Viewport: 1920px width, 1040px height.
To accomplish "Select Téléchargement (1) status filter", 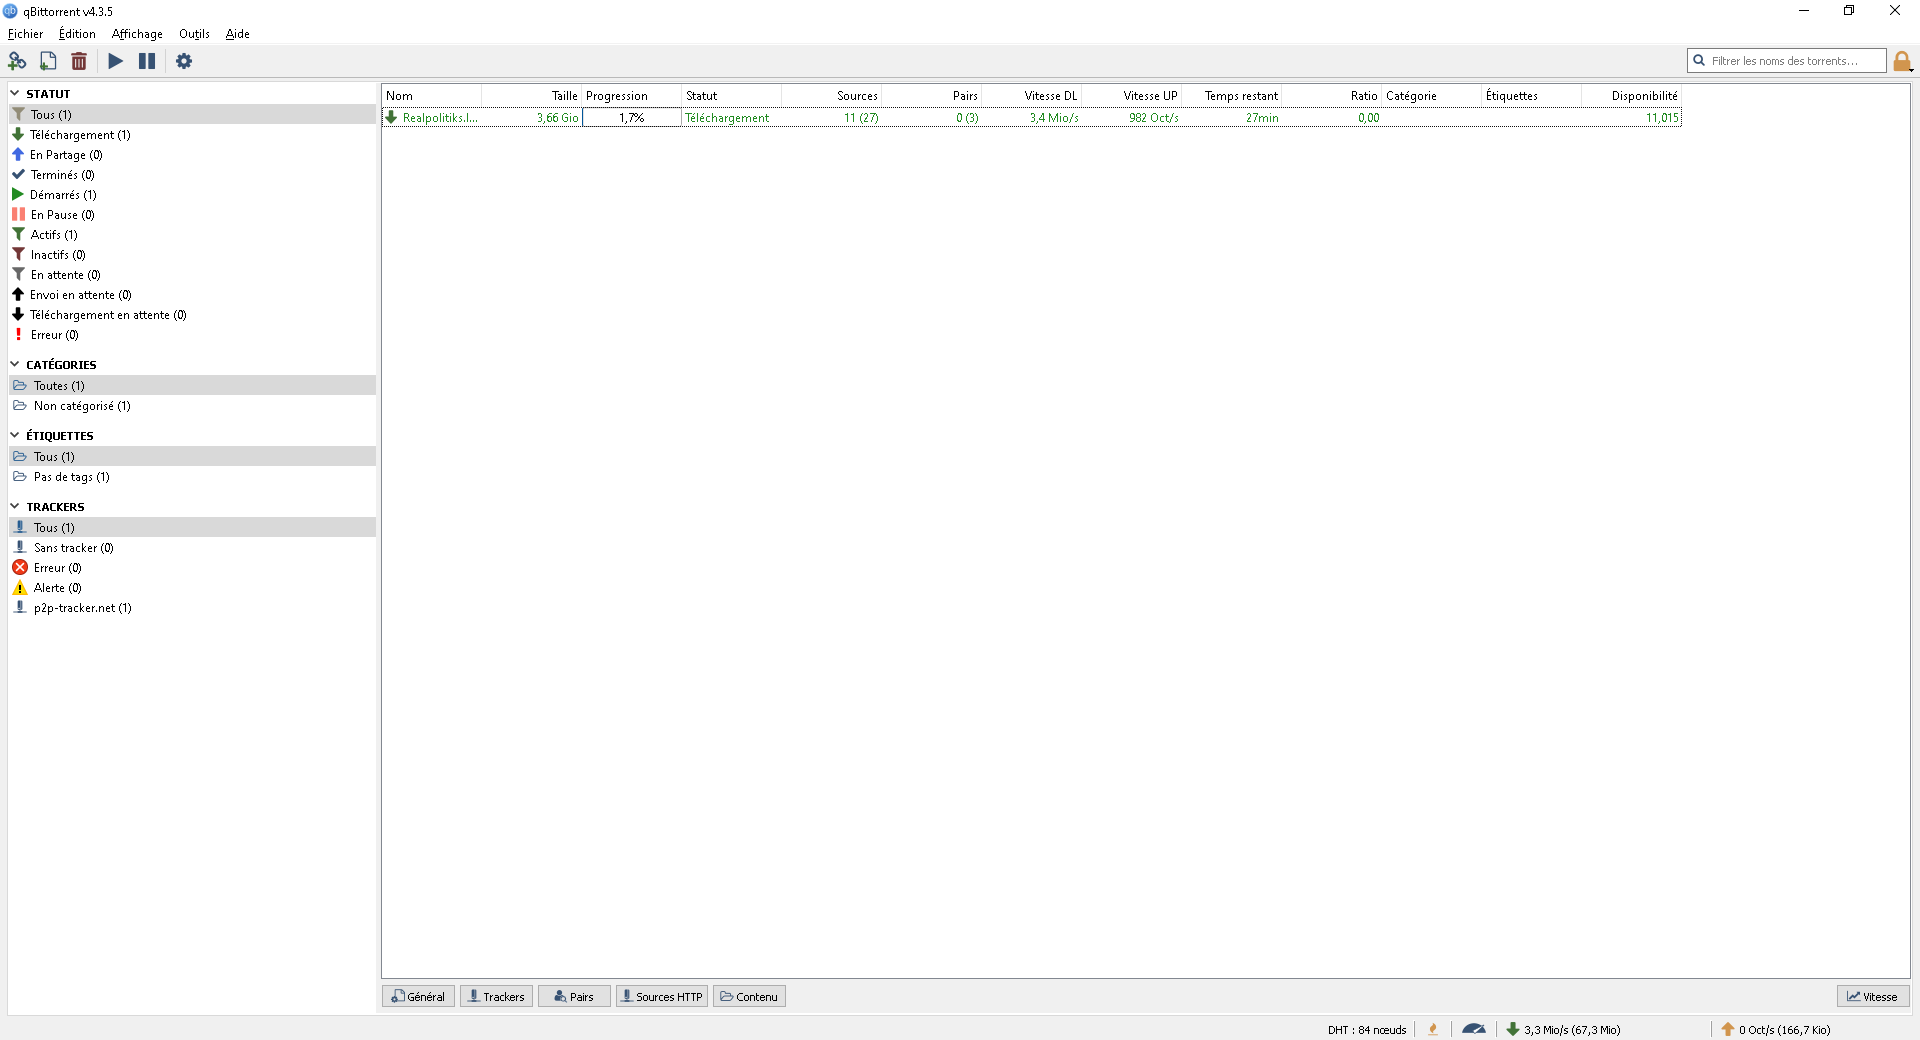I will click(192, 135).
